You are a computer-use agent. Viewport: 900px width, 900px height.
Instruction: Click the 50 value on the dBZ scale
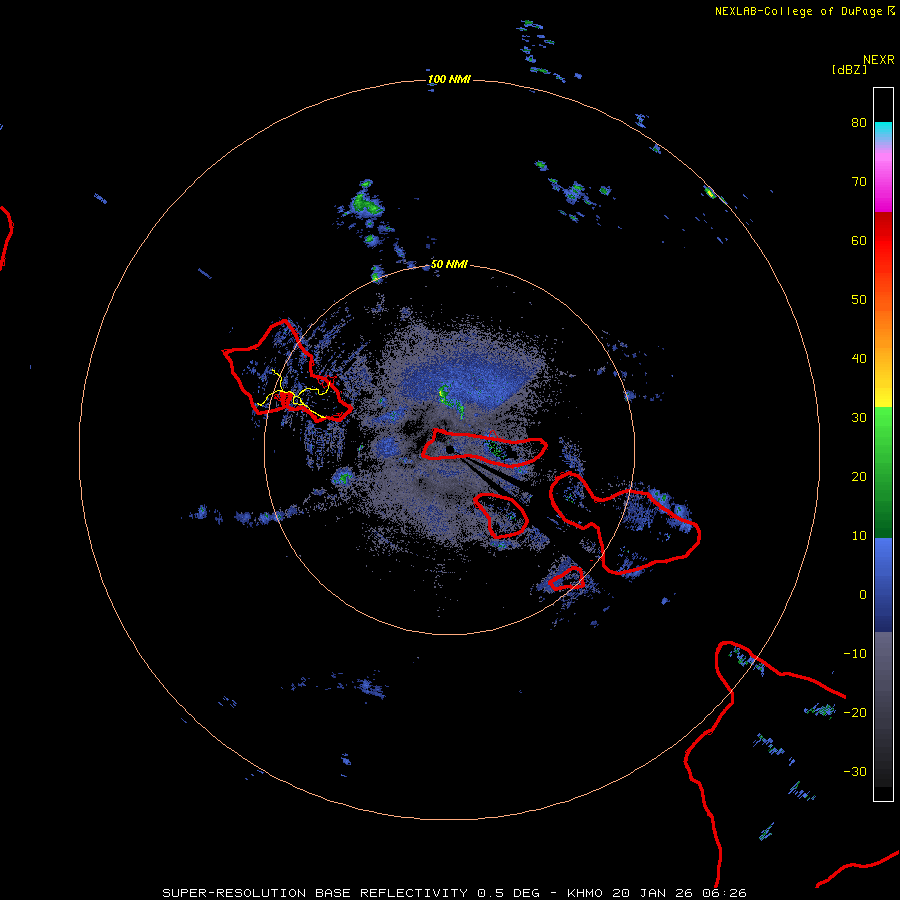[859, 300]
